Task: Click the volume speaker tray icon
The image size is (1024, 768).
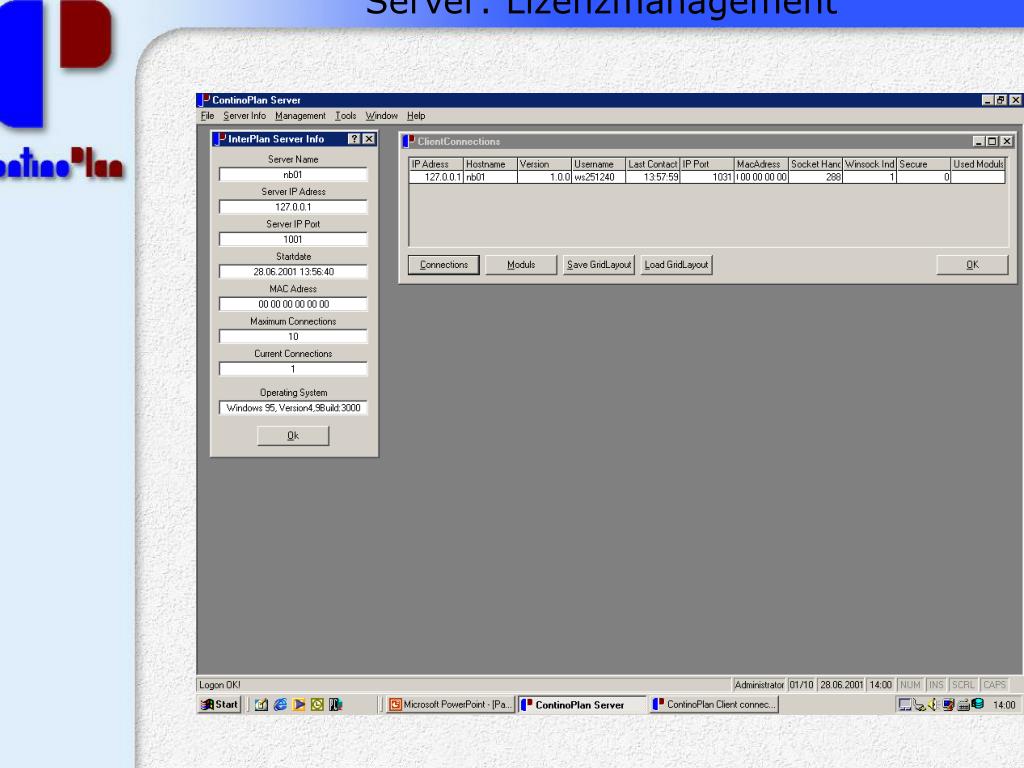Action: point(933,704)
